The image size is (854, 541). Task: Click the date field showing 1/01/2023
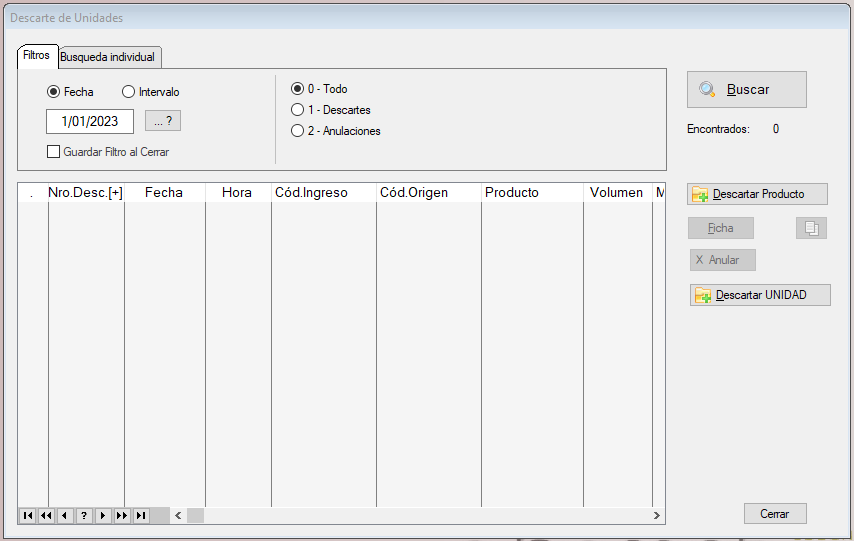(90, 121)
